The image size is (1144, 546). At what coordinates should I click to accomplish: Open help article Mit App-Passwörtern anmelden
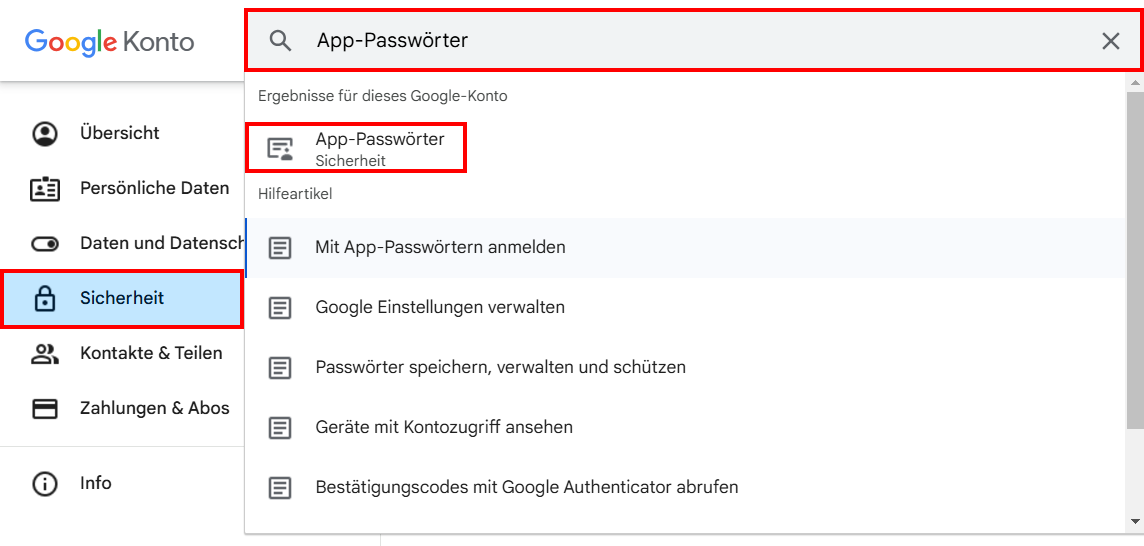440,247
